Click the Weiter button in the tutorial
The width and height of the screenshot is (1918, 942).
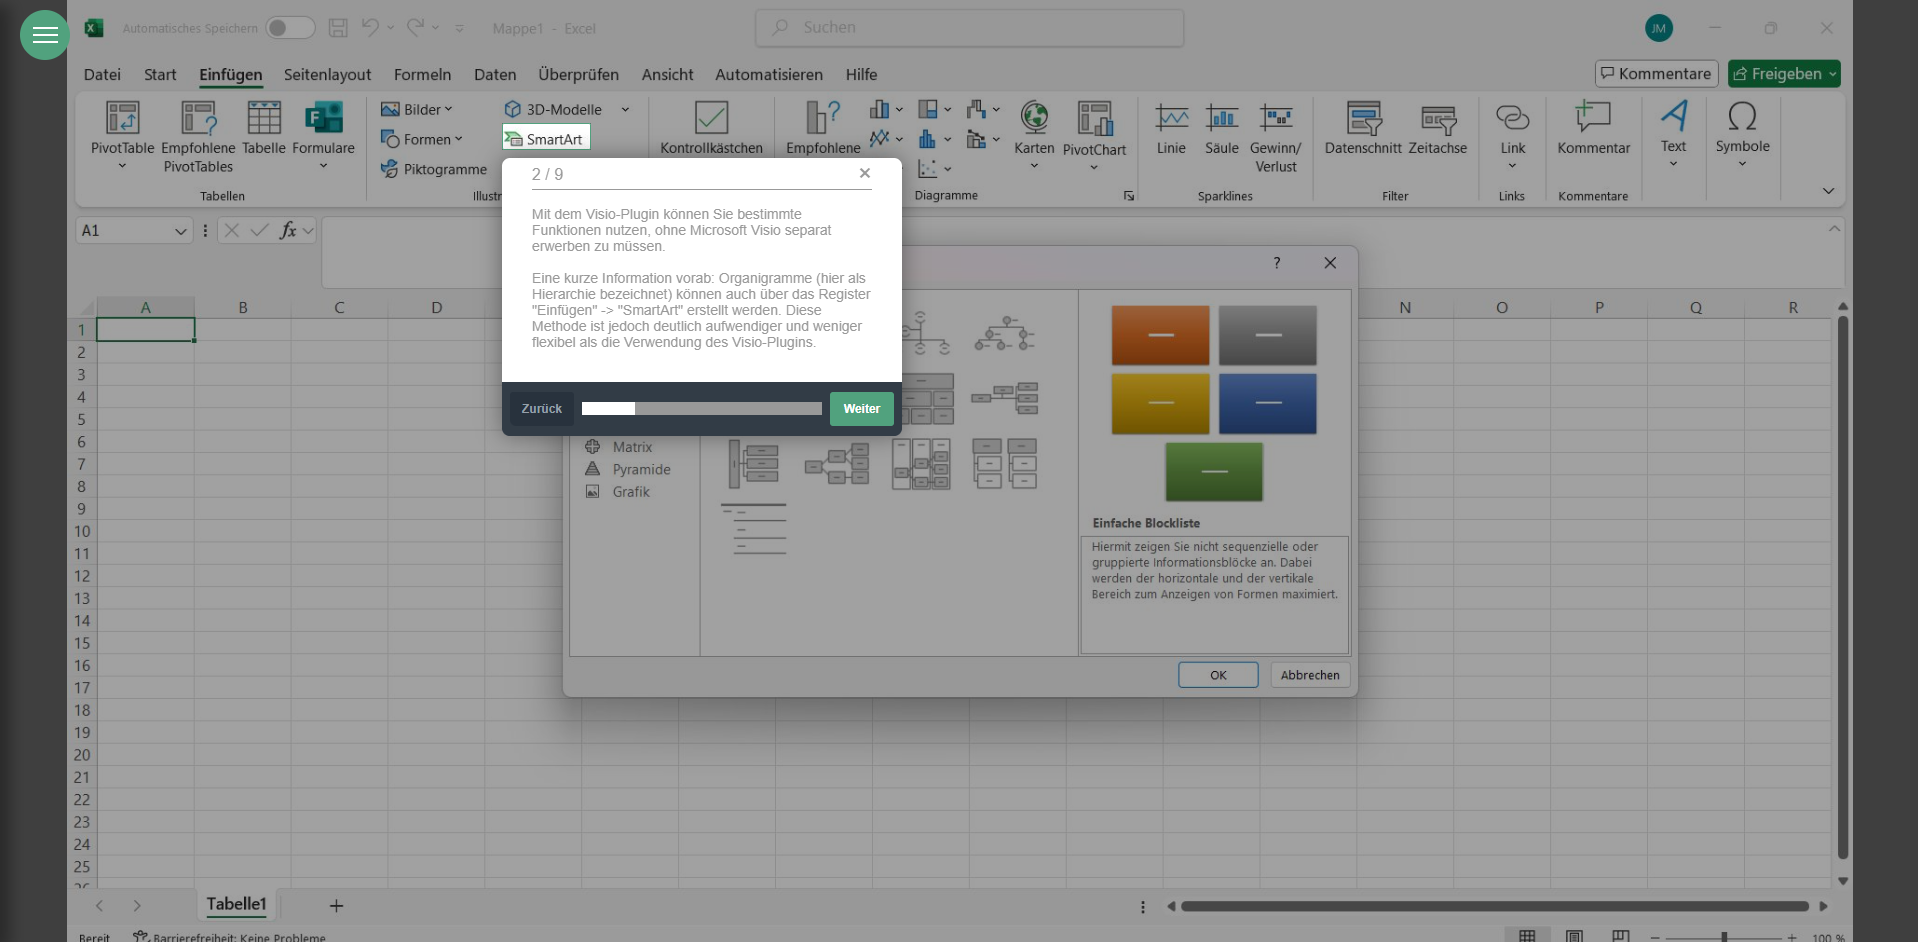pyautogui.click(x=861, y=408)
